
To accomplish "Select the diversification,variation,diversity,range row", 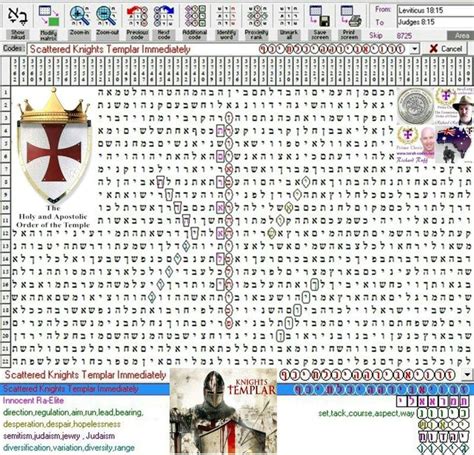I will coord(69,448).
